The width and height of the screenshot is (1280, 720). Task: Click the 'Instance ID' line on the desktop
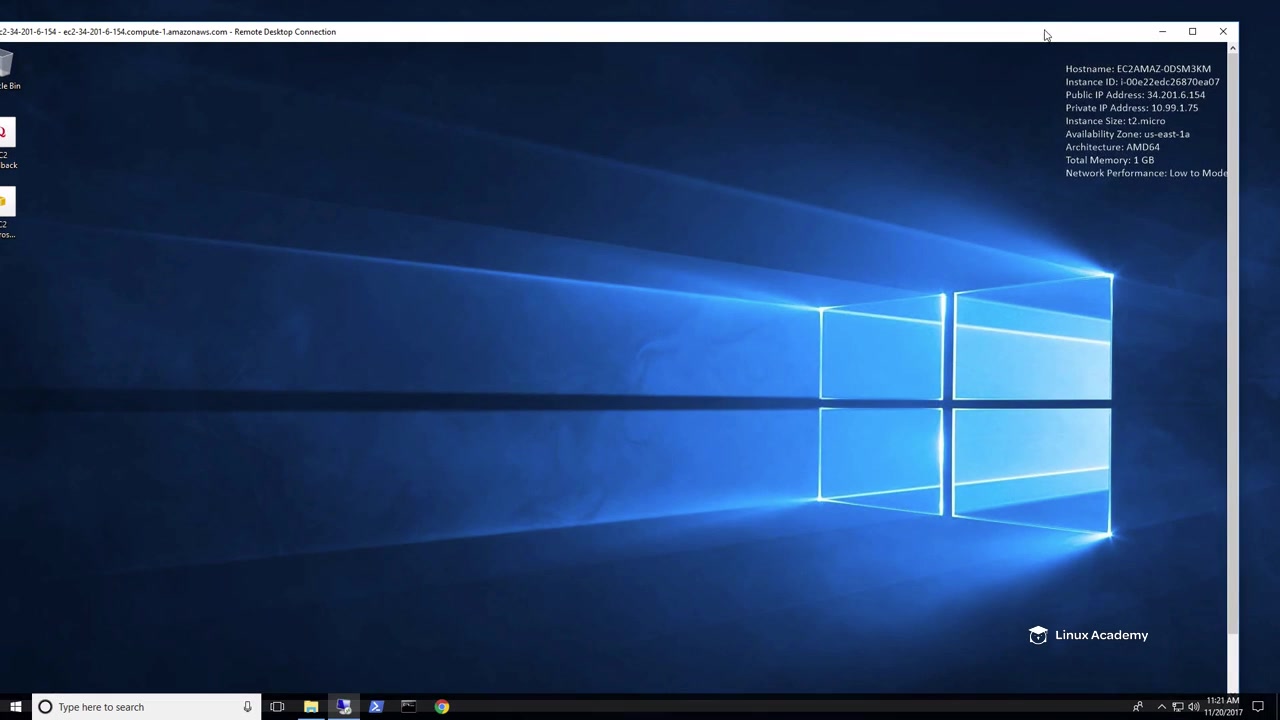click(x=1142, y=82)
